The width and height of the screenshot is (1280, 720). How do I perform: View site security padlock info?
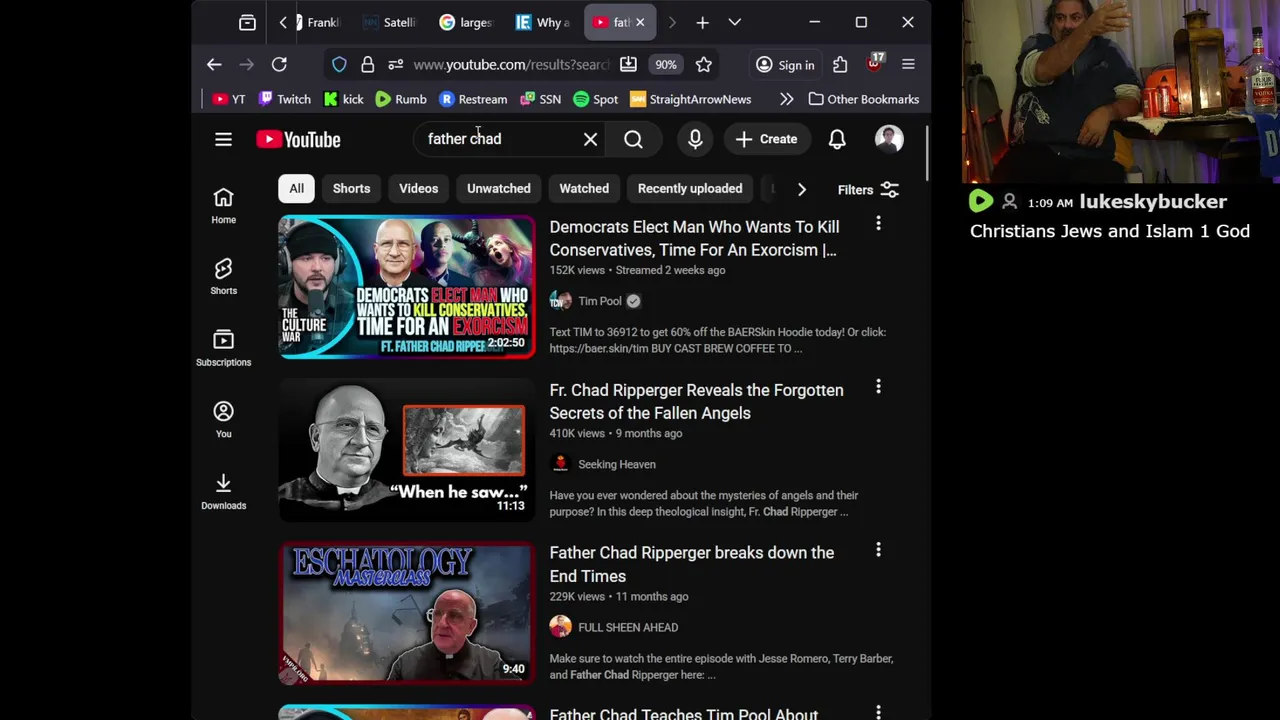coord(367,64)
